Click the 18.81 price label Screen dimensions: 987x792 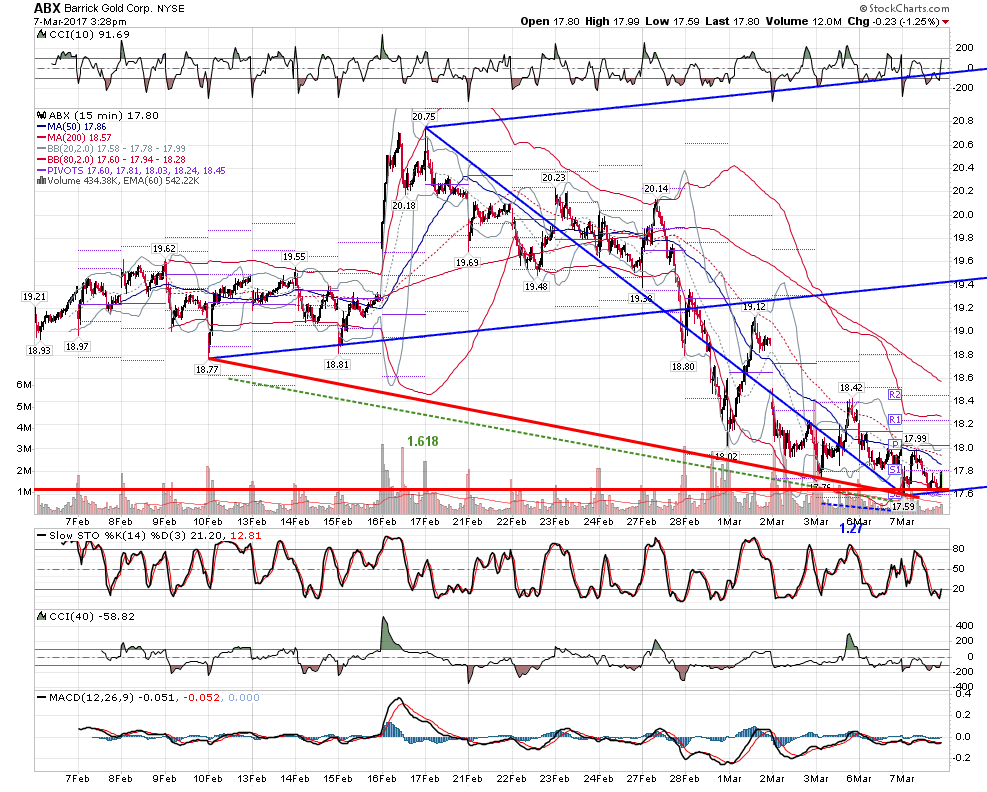pyautogui.click(x=337, y=365)
